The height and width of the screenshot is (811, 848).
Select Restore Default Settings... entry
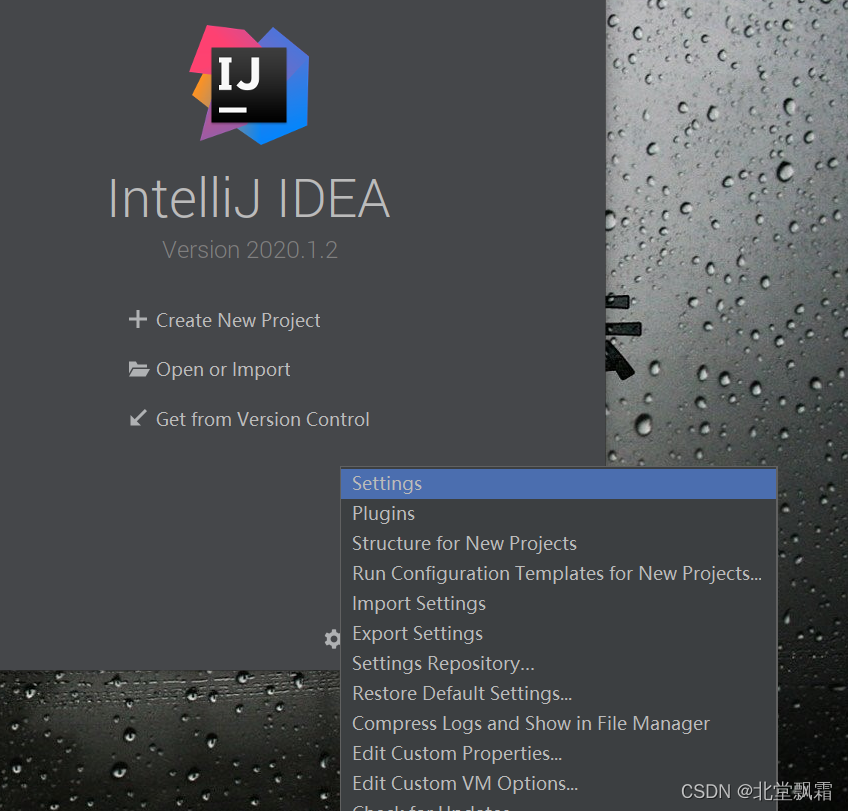click(559, 694)
